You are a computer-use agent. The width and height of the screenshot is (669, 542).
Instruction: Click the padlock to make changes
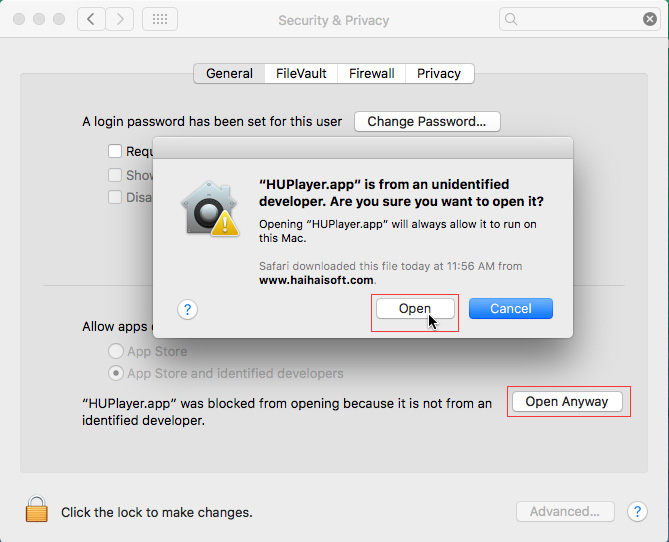37,509
